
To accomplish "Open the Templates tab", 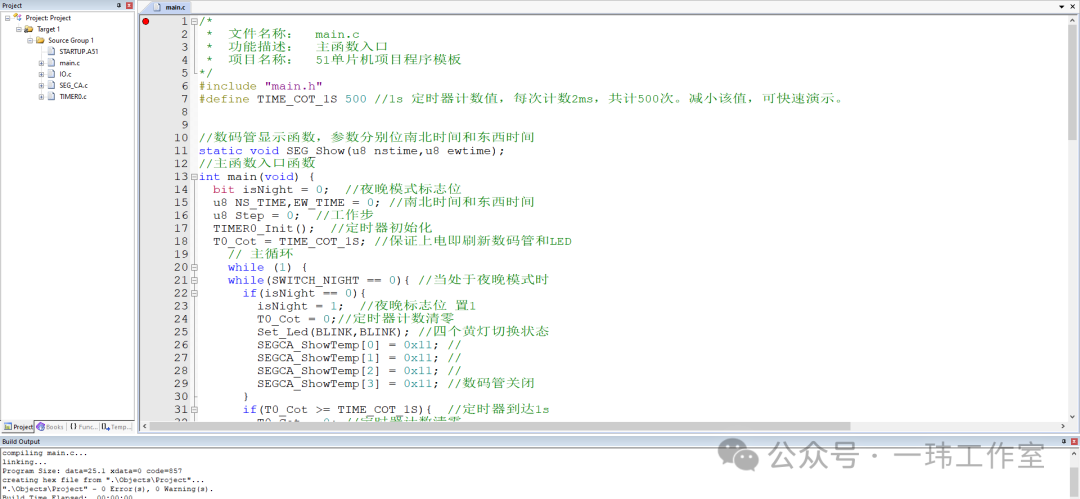I will tap(117, 427).
